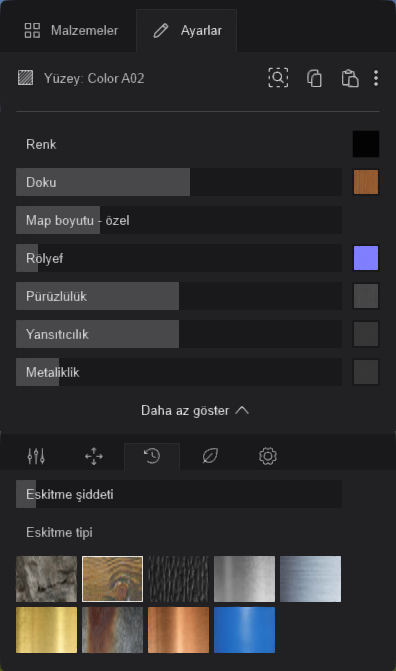Open the black Renk color swatch
The image size is (396, 671).
(366, 144)
